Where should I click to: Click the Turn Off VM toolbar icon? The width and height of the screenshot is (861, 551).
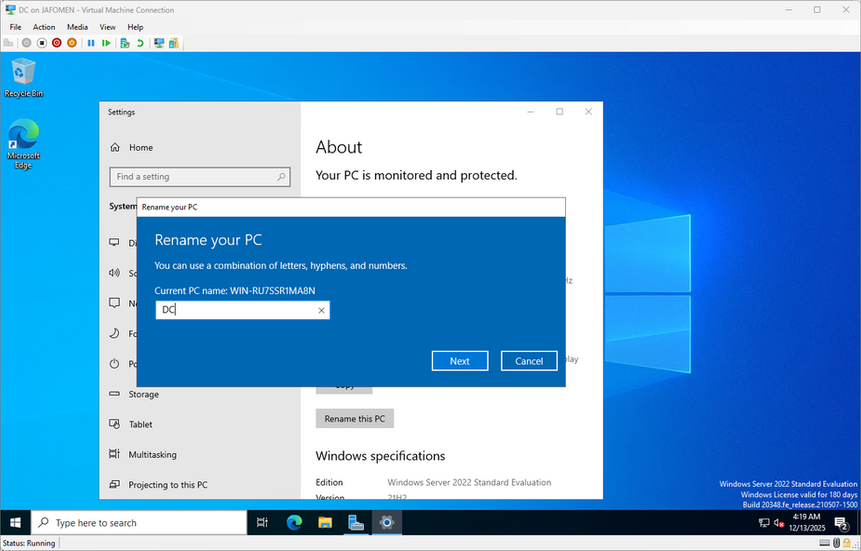pyautogui.click(x=42, y=43)
